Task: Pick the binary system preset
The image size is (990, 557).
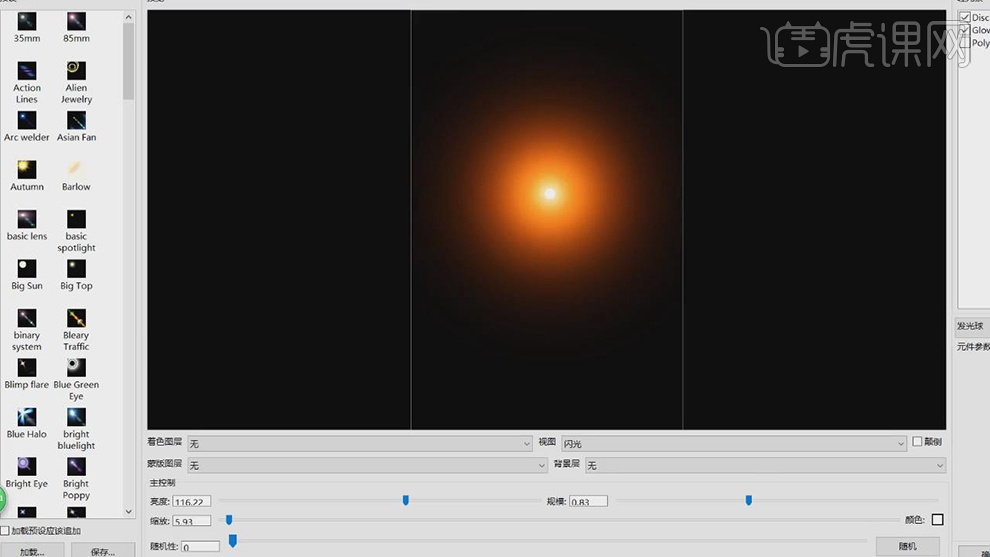Action: 27,330
